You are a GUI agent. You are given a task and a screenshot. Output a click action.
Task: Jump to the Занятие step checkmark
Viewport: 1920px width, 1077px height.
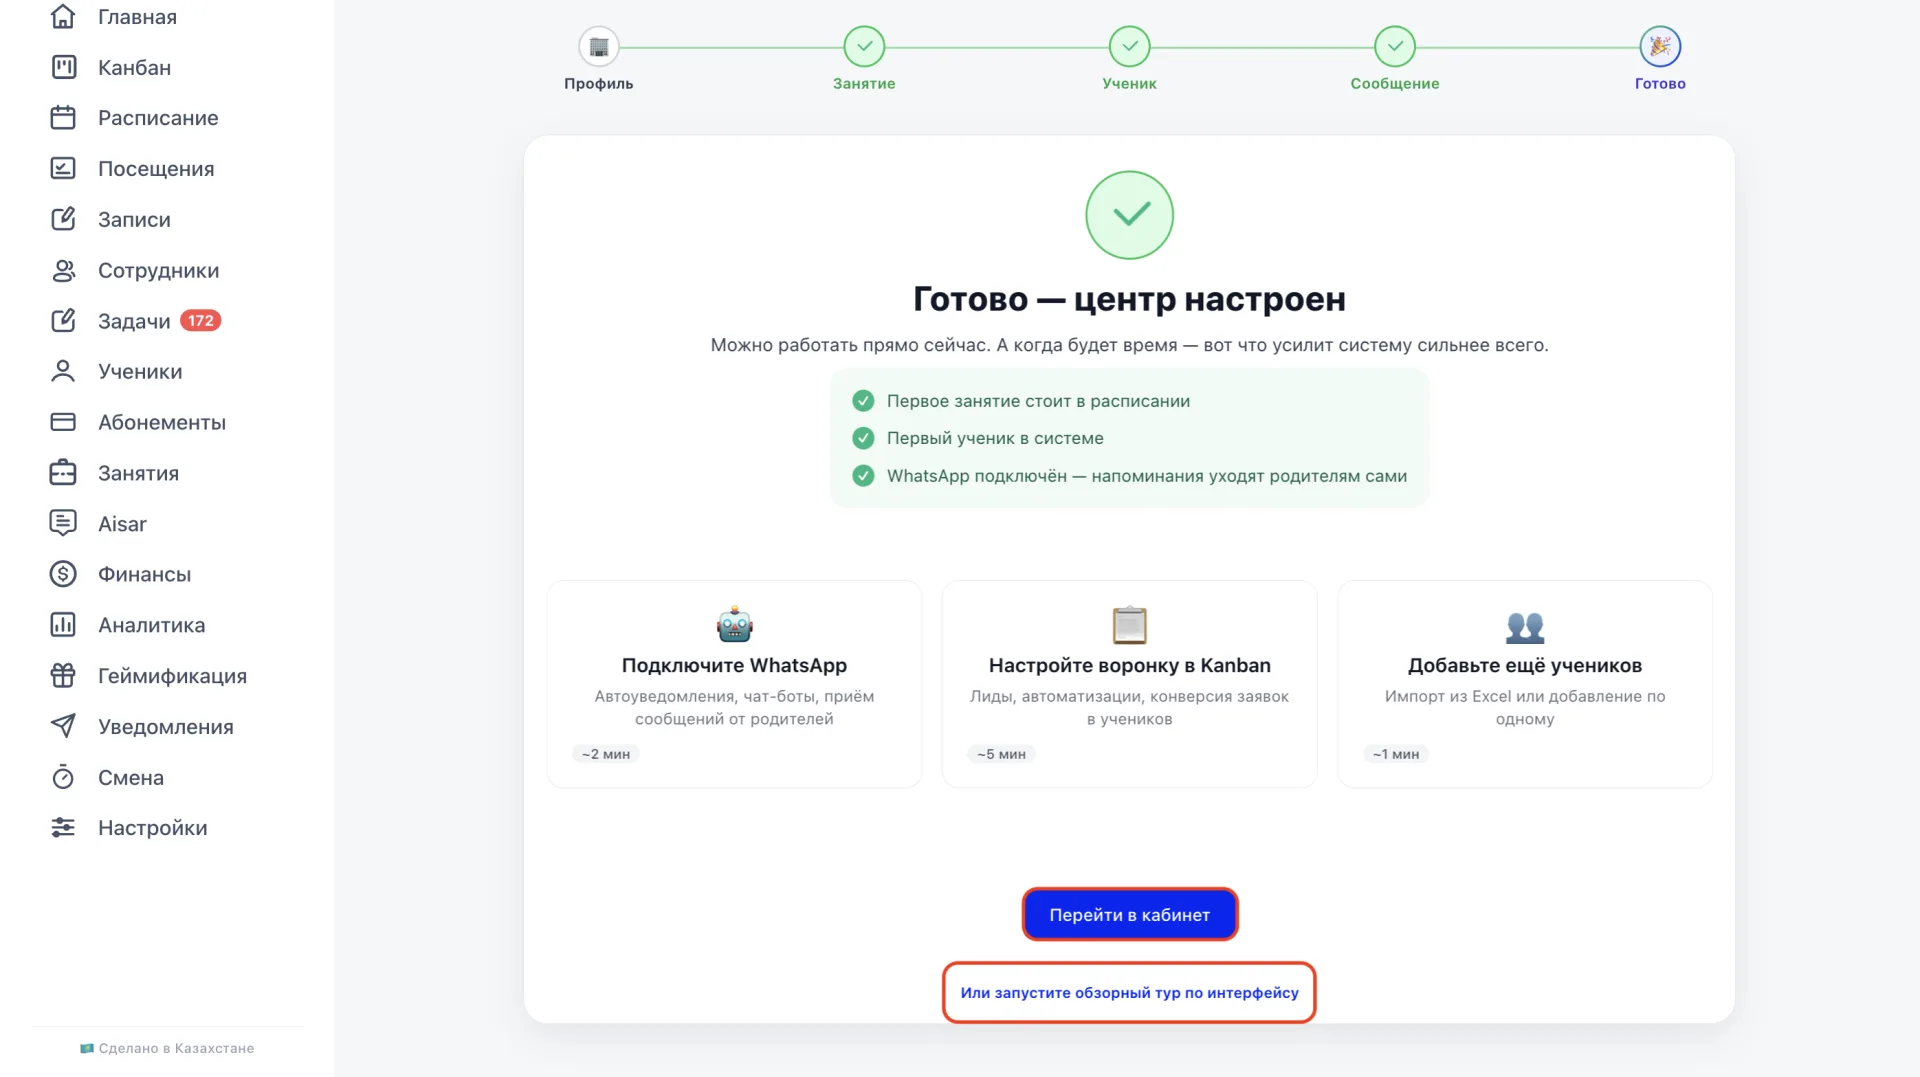[x=864, y=47]
